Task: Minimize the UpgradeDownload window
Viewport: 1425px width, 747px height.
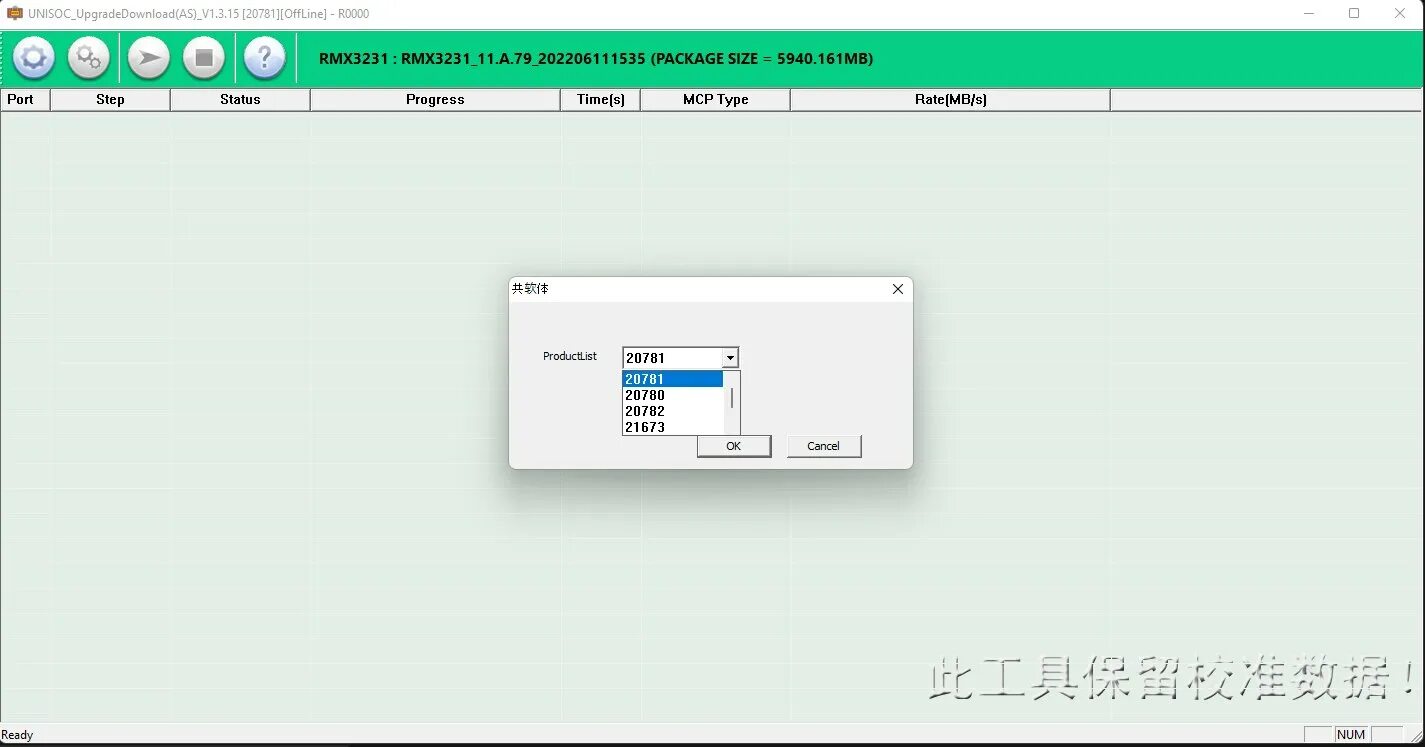Action: pos(1310,14)
